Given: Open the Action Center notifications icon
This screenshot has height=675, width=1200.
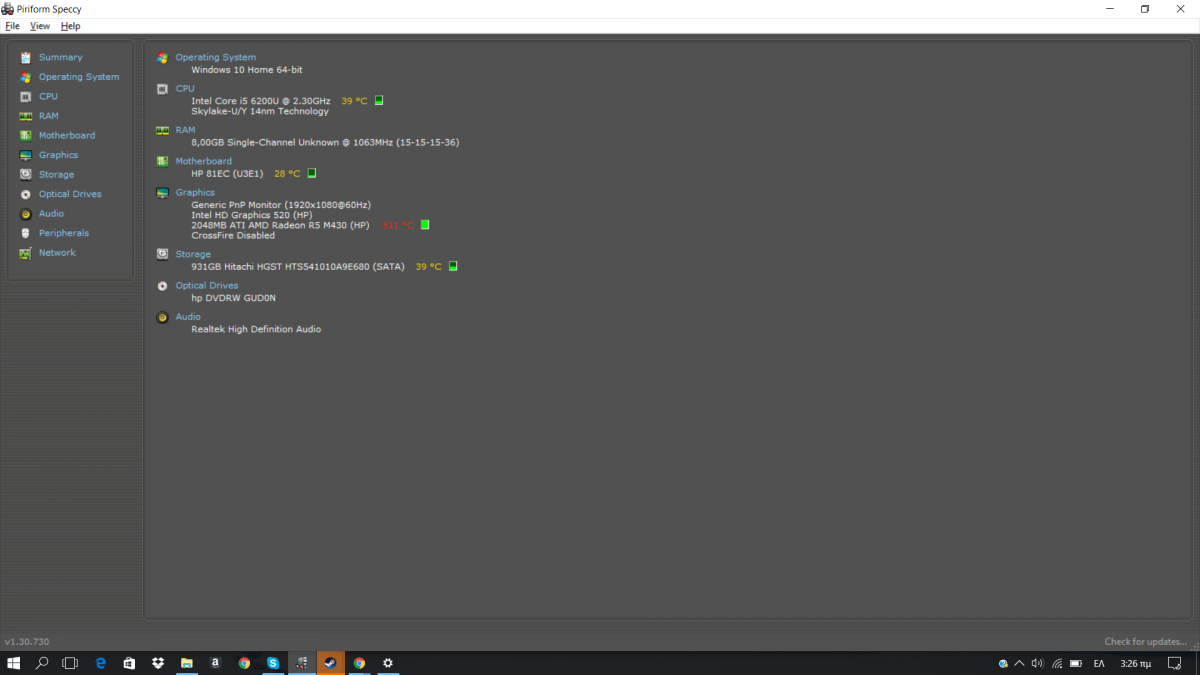Looking at the screenshot, I should tap(1175, 663).
